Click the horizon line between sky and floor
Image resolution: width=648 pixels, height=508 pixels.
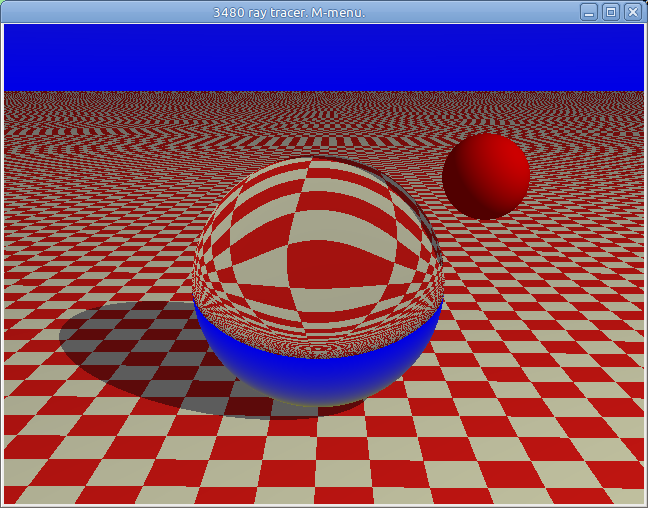tap(324, 92)
